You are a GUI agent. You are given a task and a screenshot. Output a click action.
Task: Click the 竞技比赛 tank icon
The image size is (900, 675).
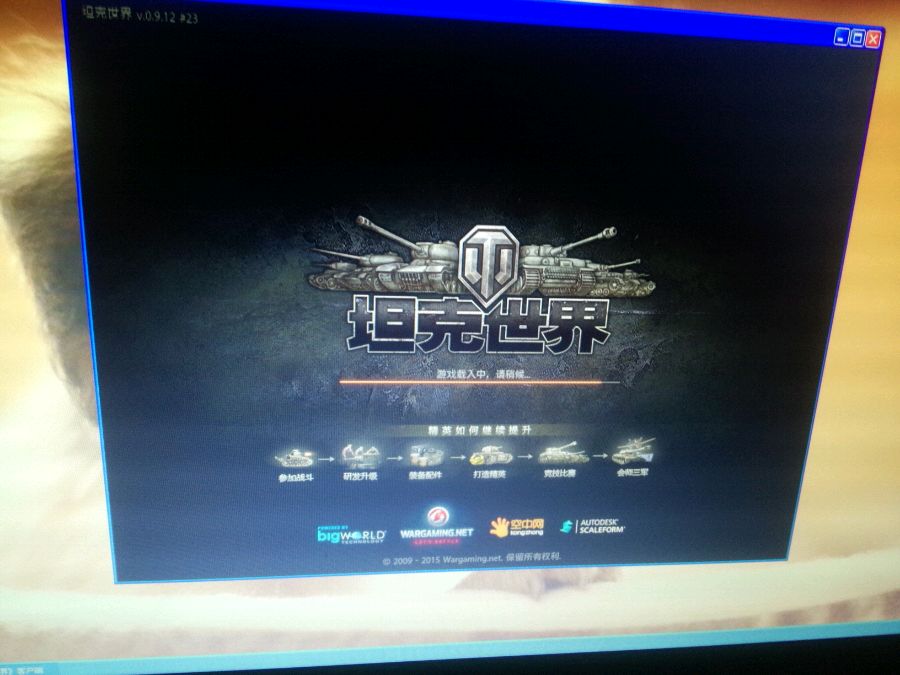562,453
